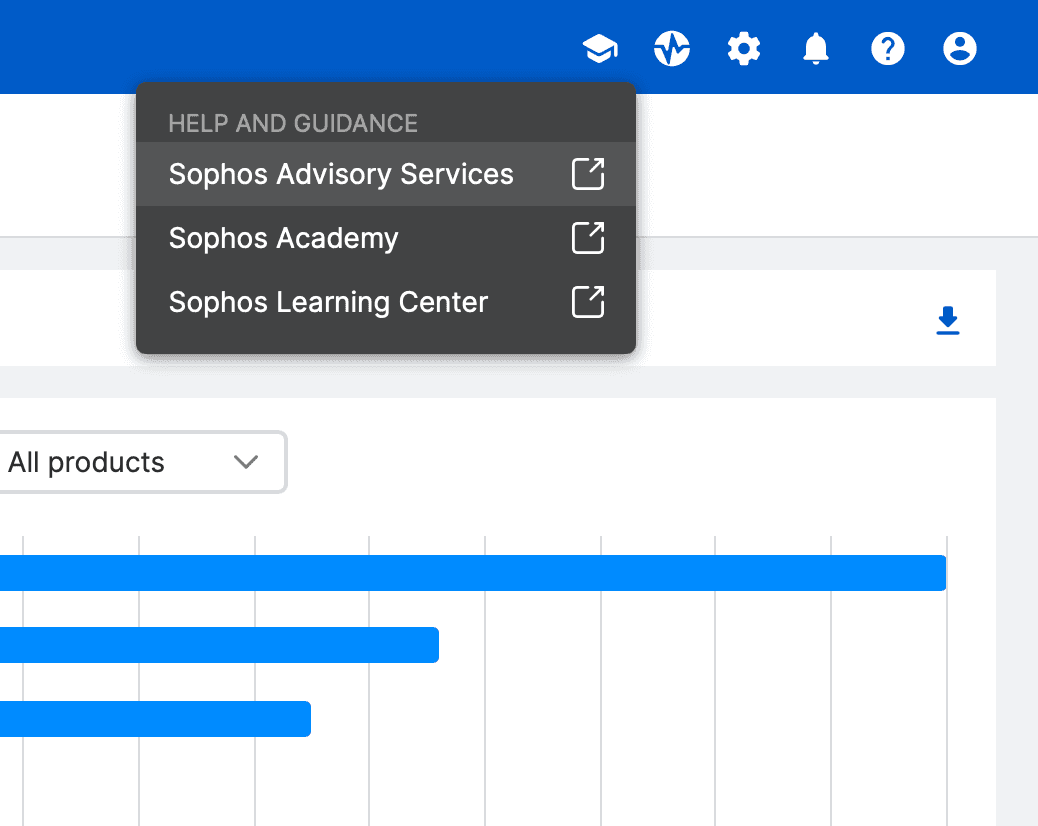Click the longest blue chart bar
The width and height of the screenshot is (1038, 826).
(x=473, y=573)
